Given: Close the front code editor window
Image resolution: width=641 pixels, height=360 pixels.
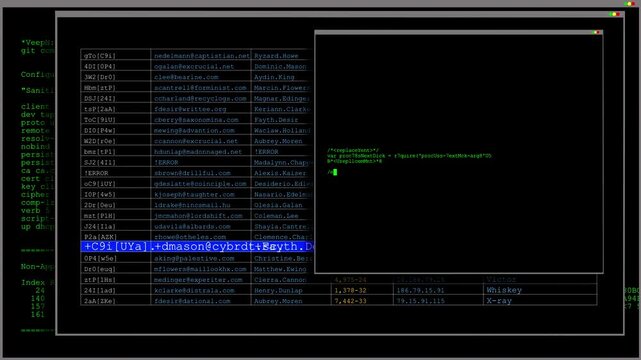Looking at the screenshot, I should (599, 32).
